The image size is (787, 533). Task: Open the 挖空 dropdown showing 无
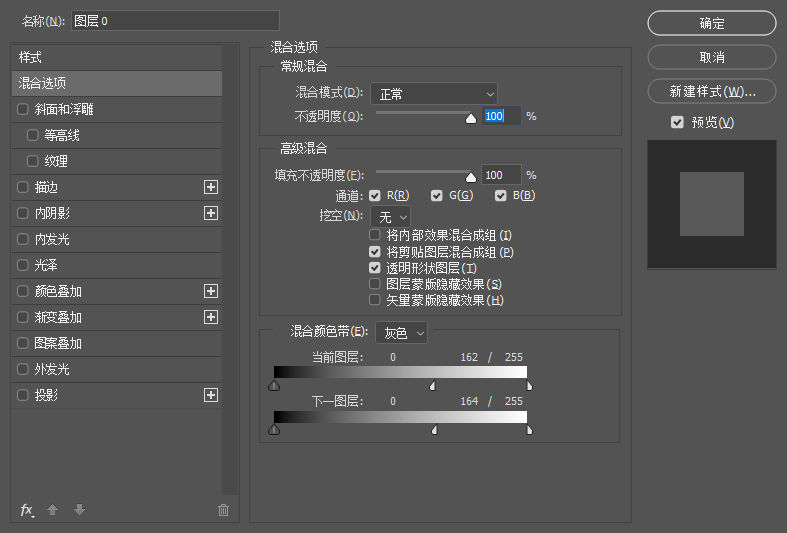tap(390, 217)
